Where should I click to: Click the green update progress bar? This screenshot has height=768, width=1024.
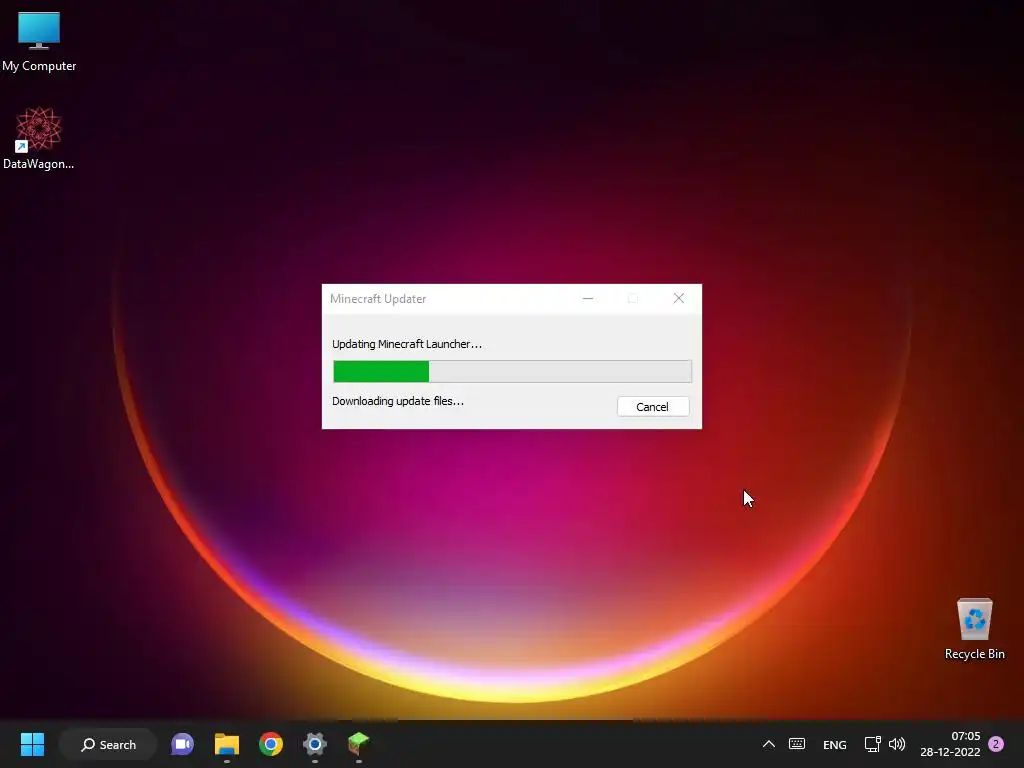pos(512,372)
